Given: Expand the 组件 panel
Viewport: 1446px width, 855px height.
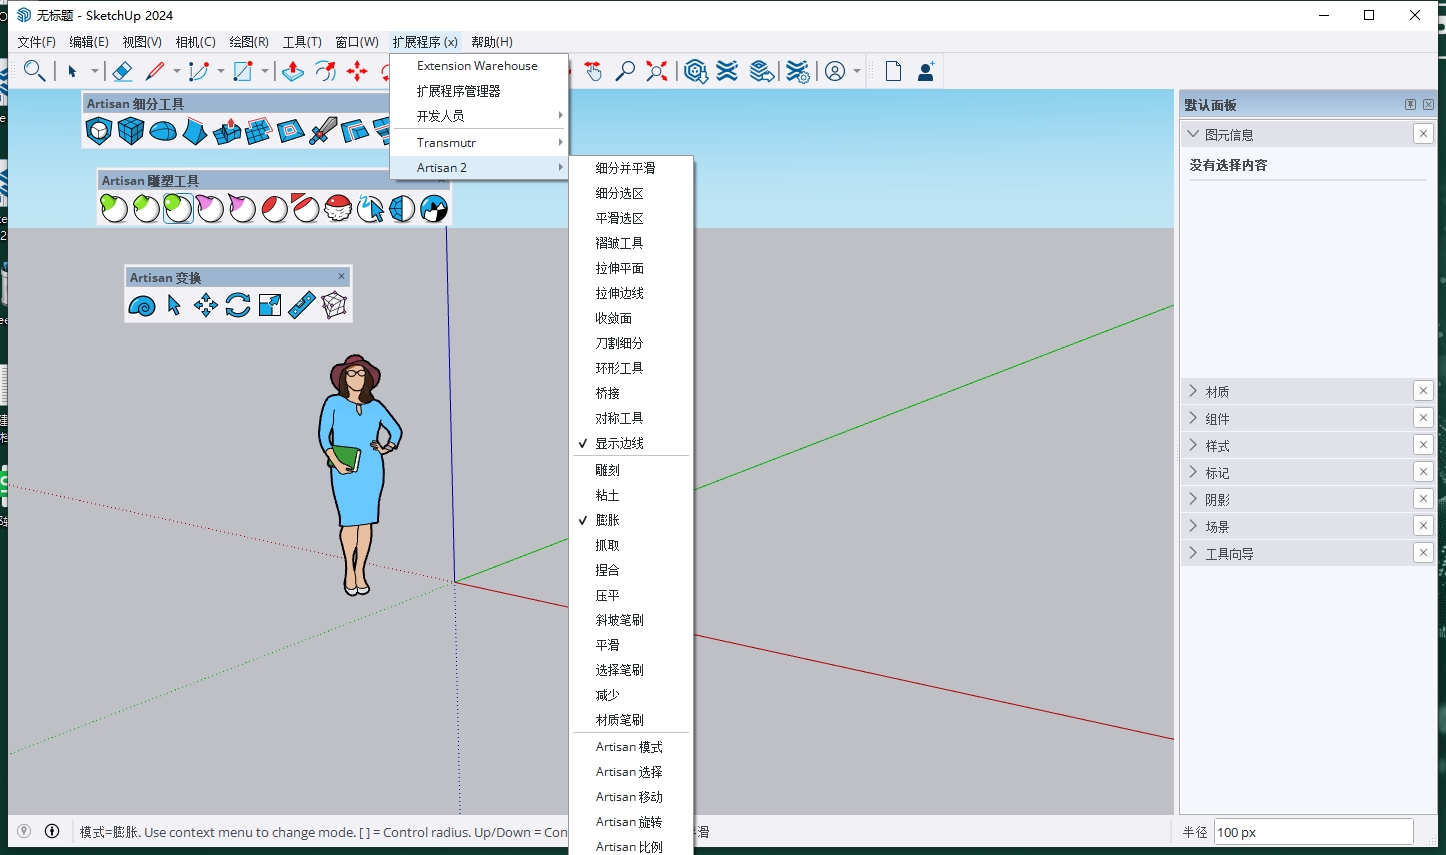Looking at the screenshot, I should pos(1193,418).
